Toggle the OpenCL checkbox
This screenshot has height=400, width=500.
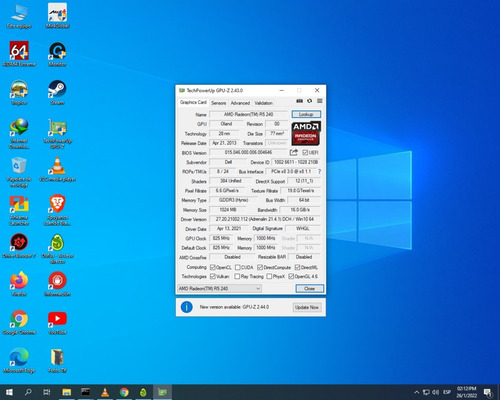[x=213, y=267]
